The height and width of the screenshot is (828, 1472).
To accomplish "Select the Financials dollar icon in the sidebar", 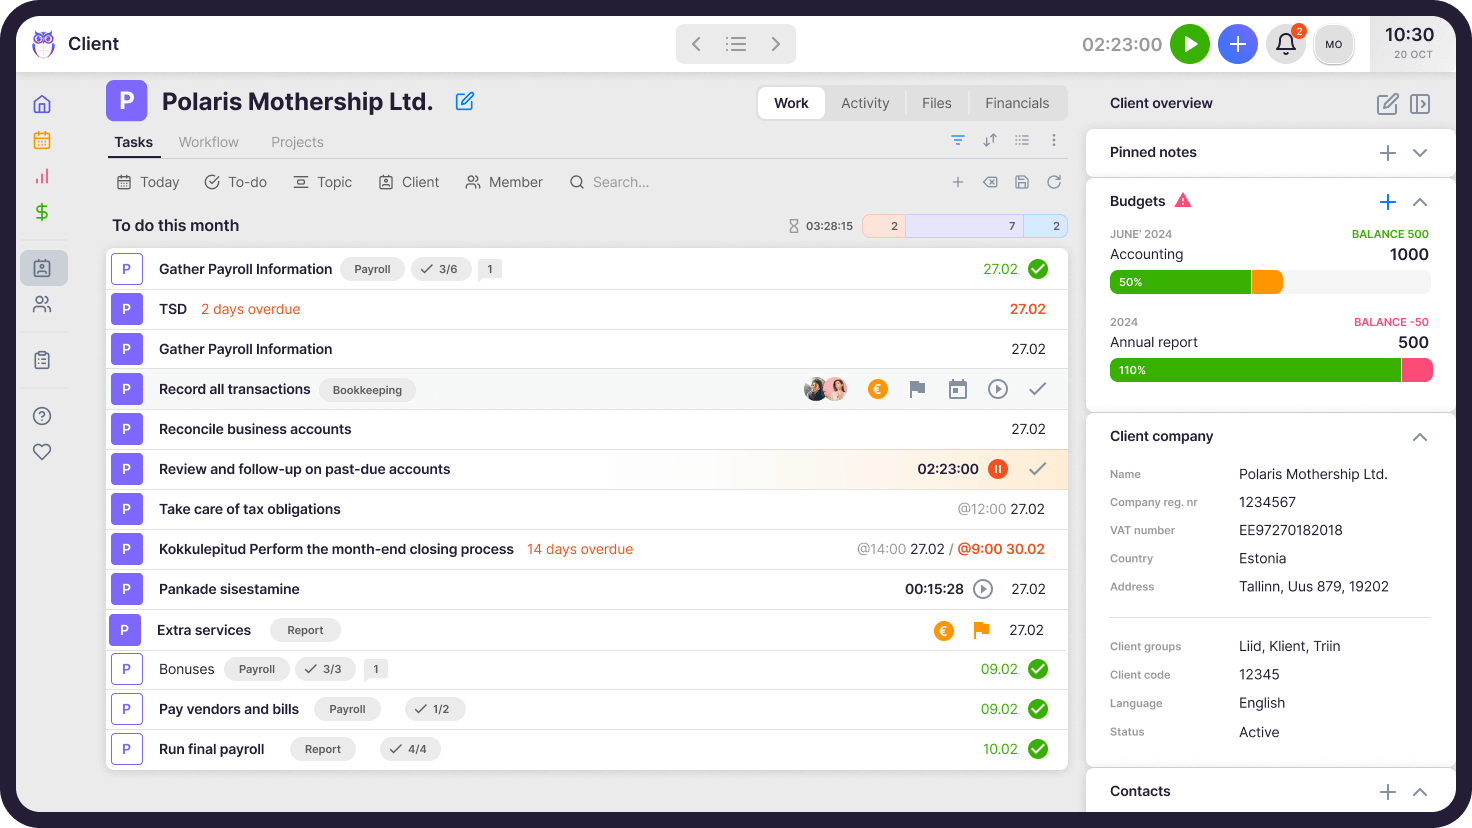I will tap(42, 212).
